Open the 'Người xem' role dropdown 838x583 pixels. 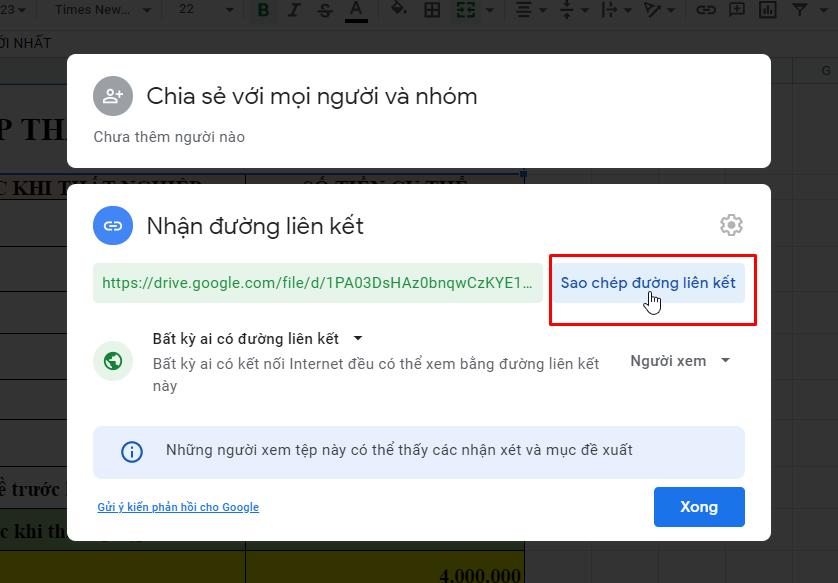680,361
